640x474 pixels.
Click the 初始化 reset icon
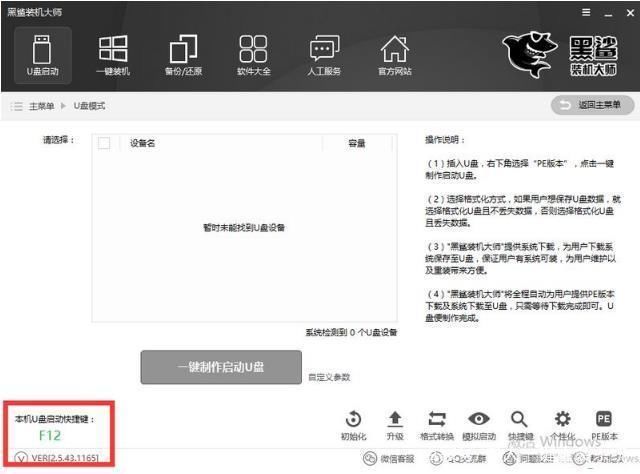click(353, 426)
